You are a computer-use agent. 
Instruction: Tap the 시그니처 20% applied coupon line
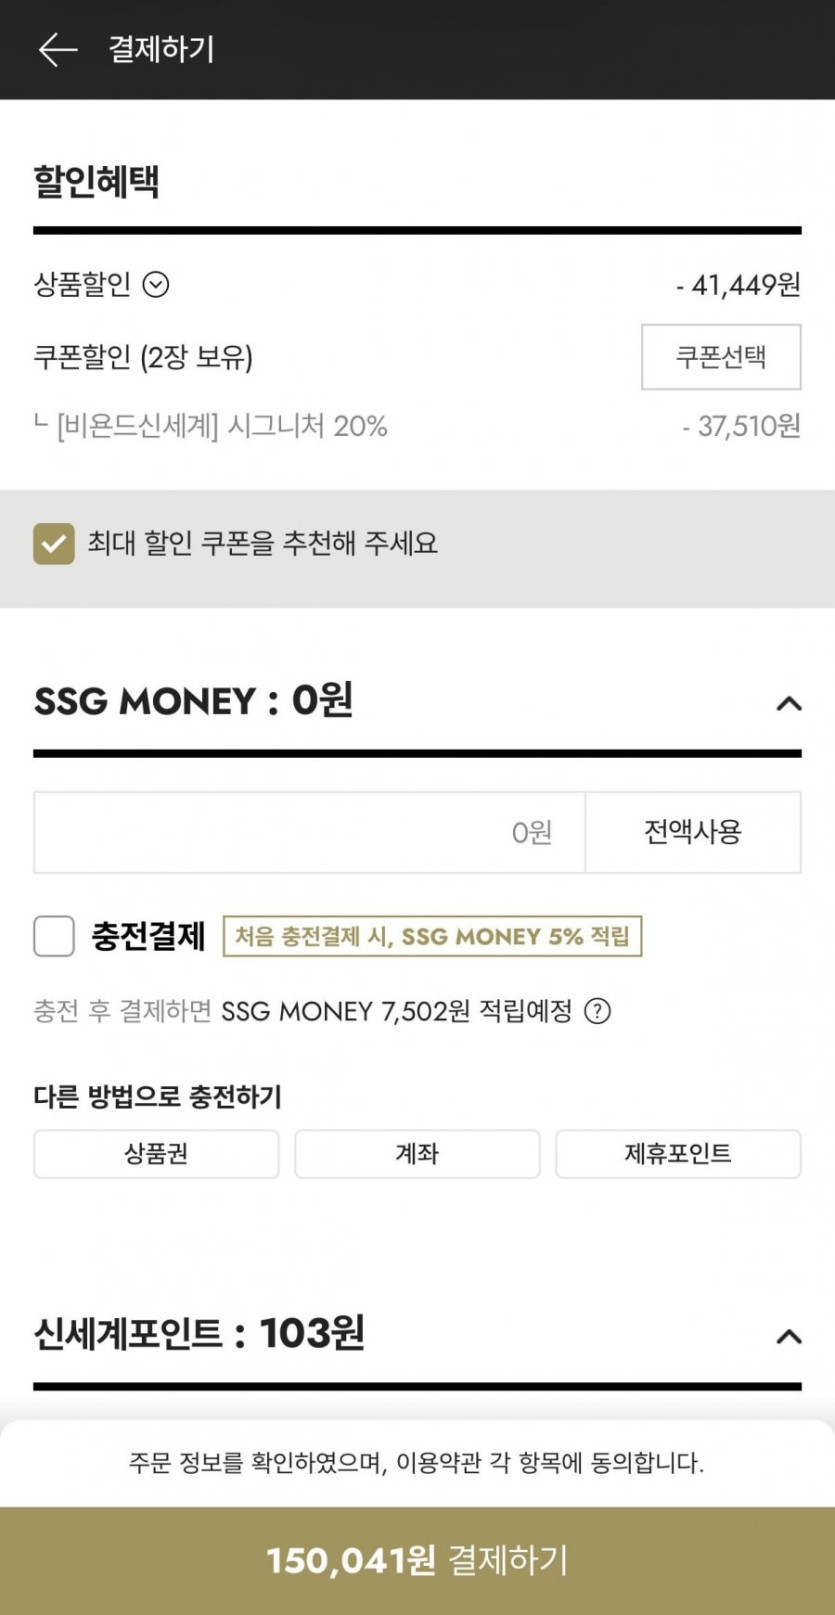(x=222, y=427)
